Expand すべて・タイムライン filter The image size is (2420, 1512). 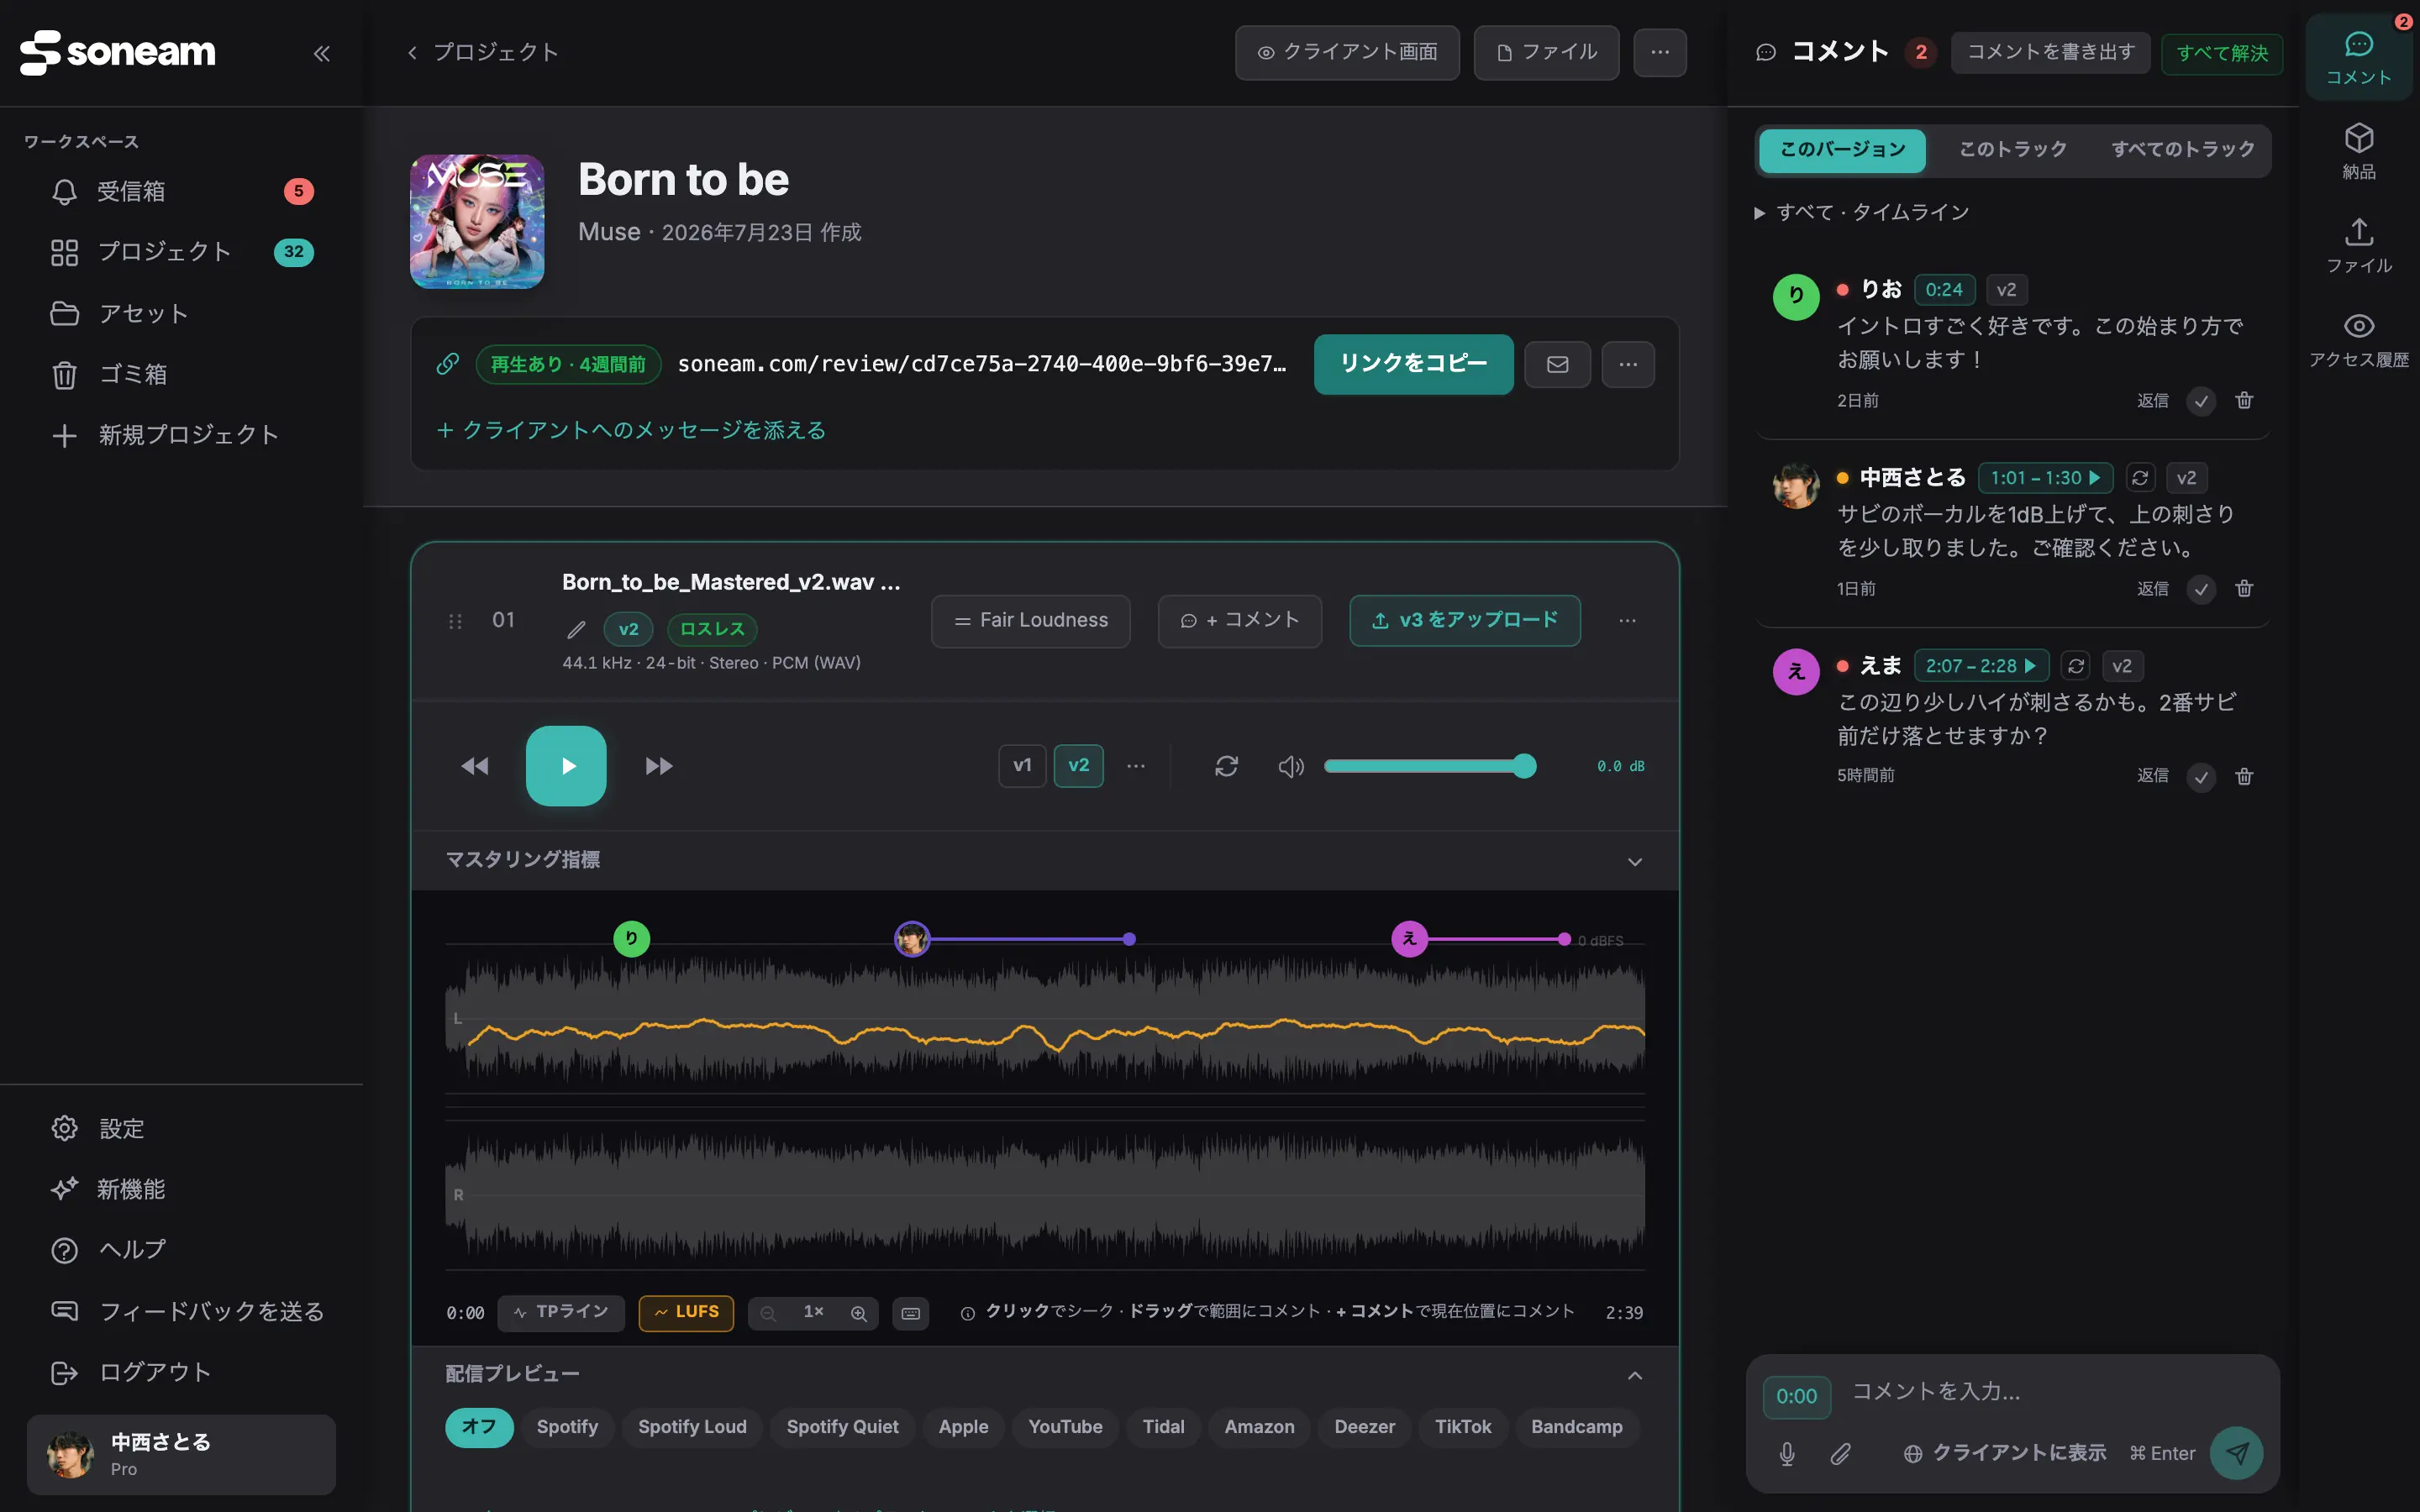click(1862, 212)
